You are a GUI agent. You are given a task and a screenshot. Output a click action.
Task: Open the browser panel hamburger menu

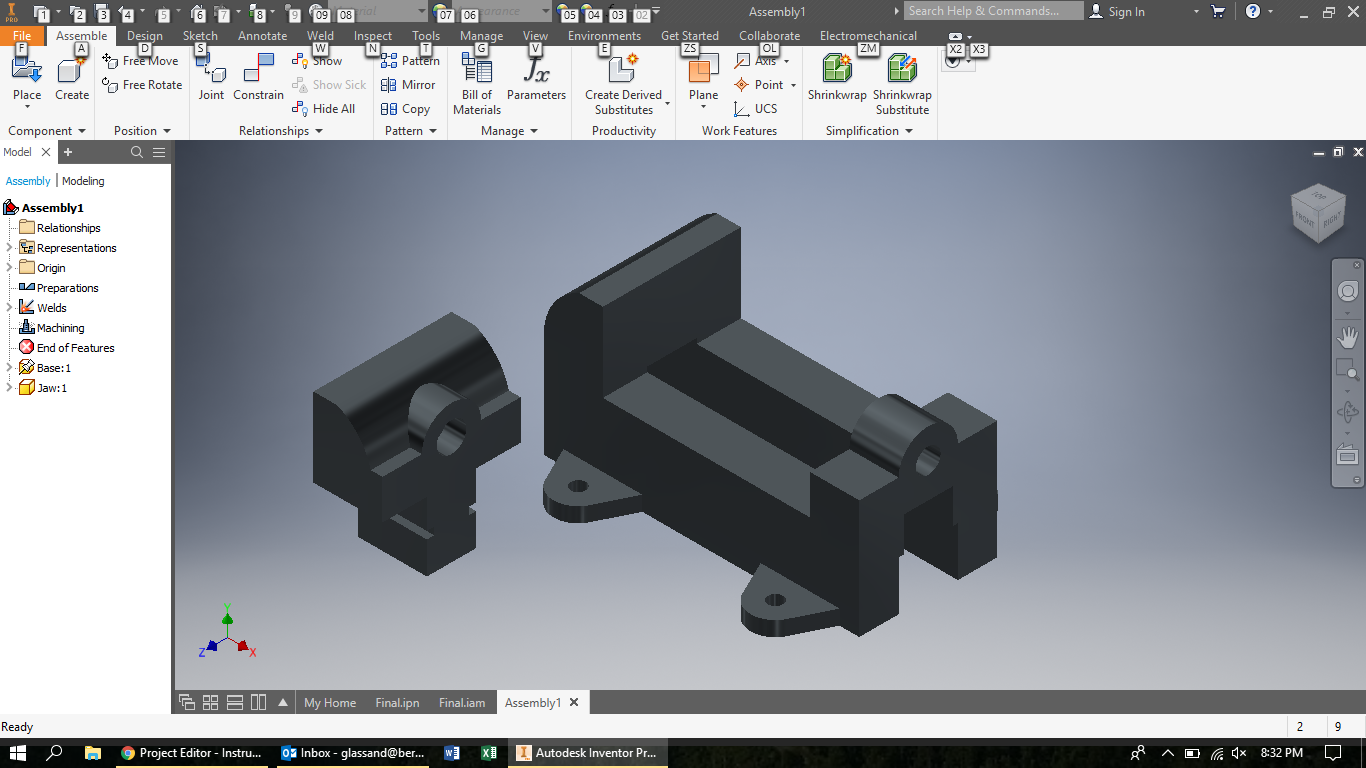(x=159, y=152)
